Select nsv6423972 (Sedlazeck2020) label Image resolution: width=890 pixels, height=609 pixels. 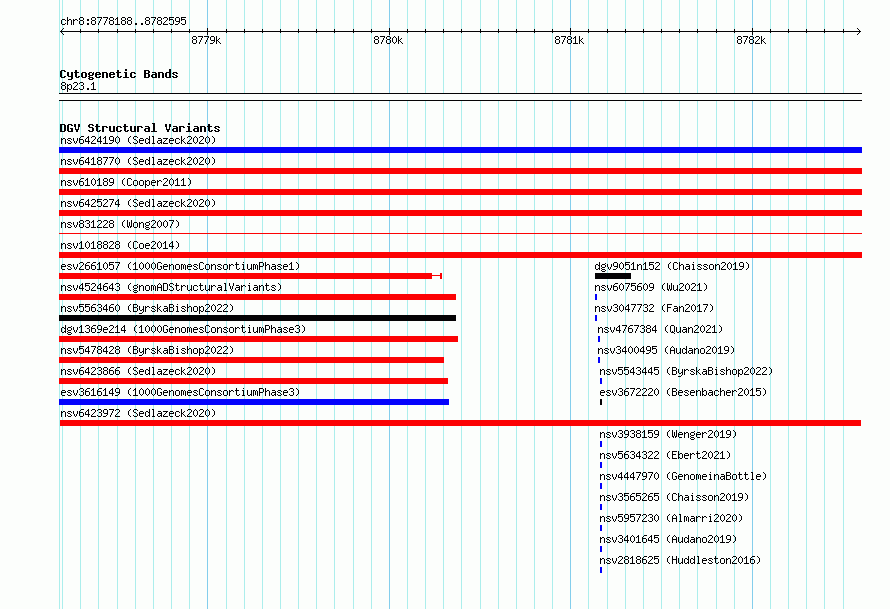pyautogui.click(x=138, y=413)
